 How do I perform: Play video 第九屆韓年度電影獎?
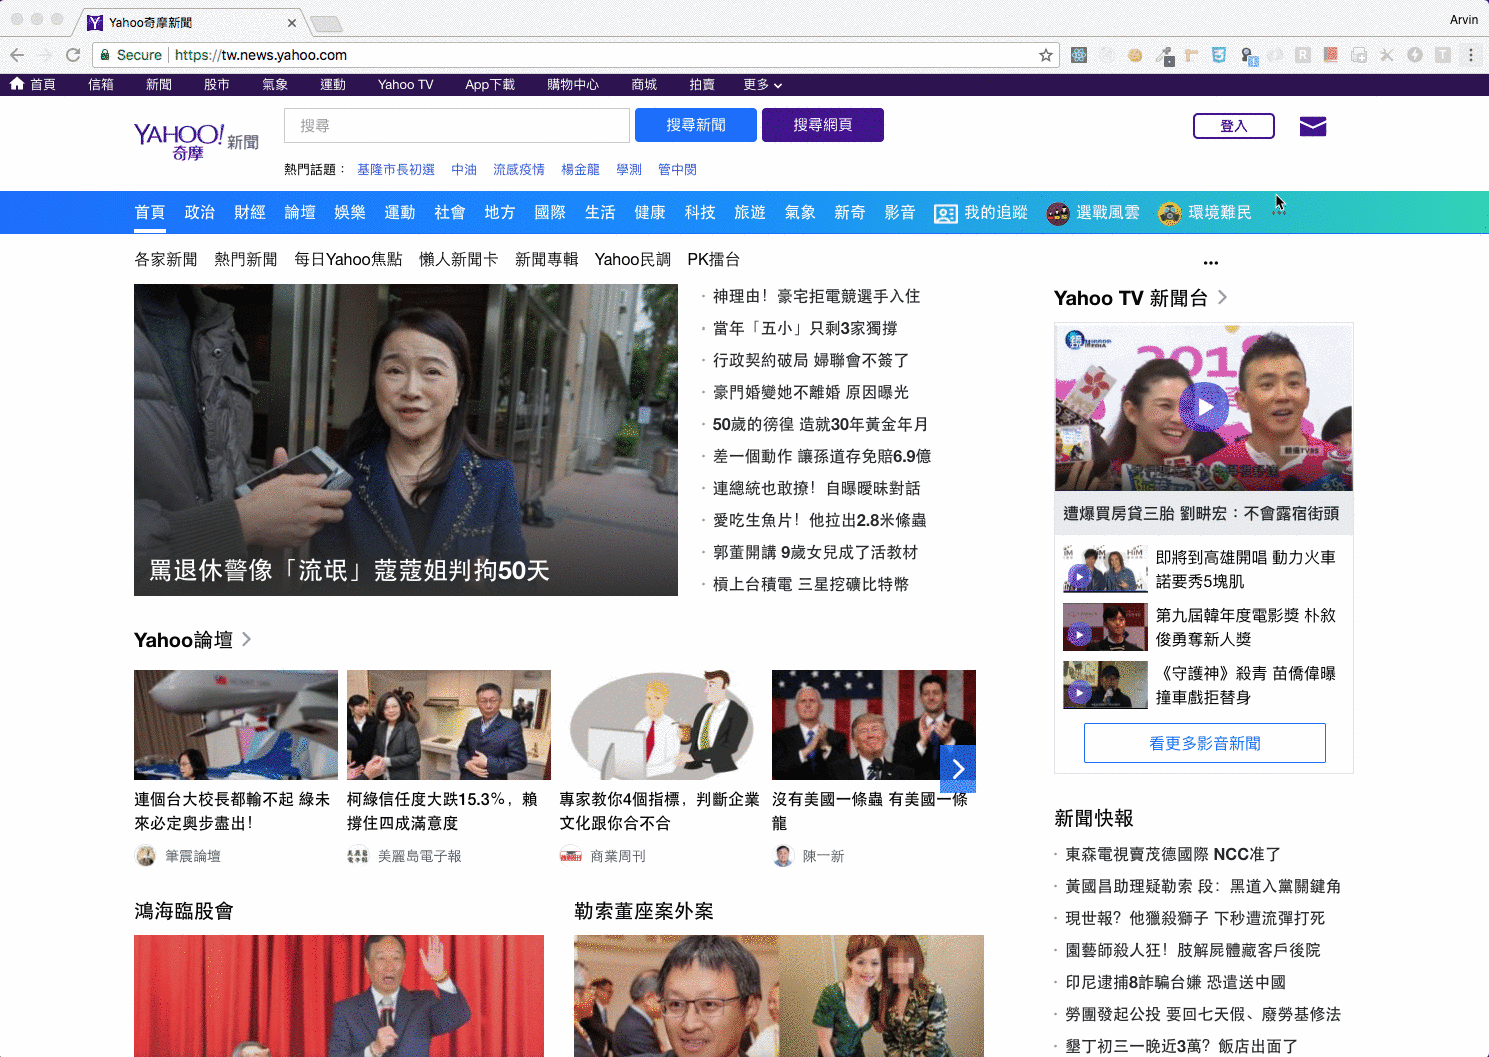coord(1078,634)
